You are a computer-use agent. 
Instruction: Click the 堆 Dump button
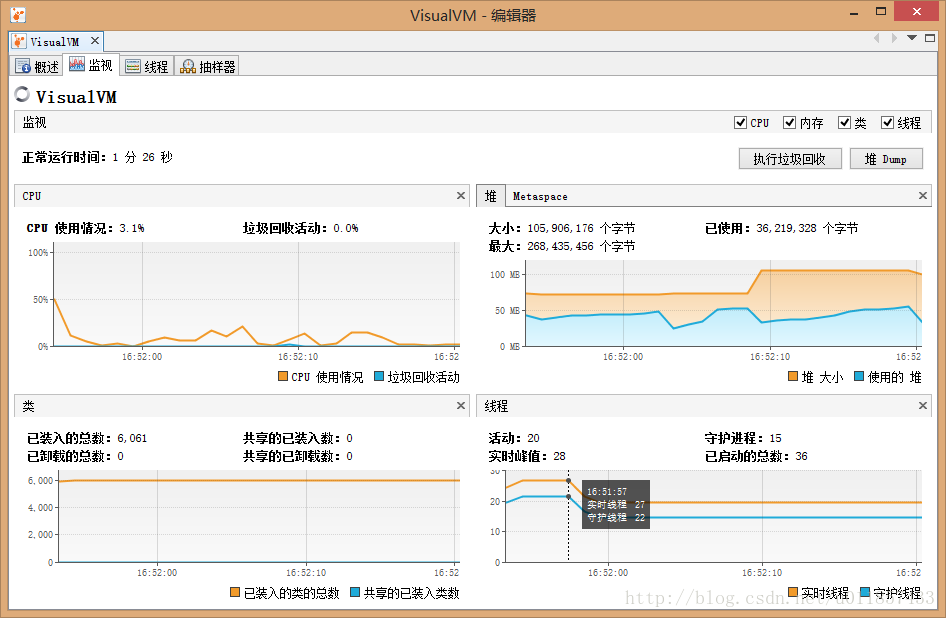[886, 159]
